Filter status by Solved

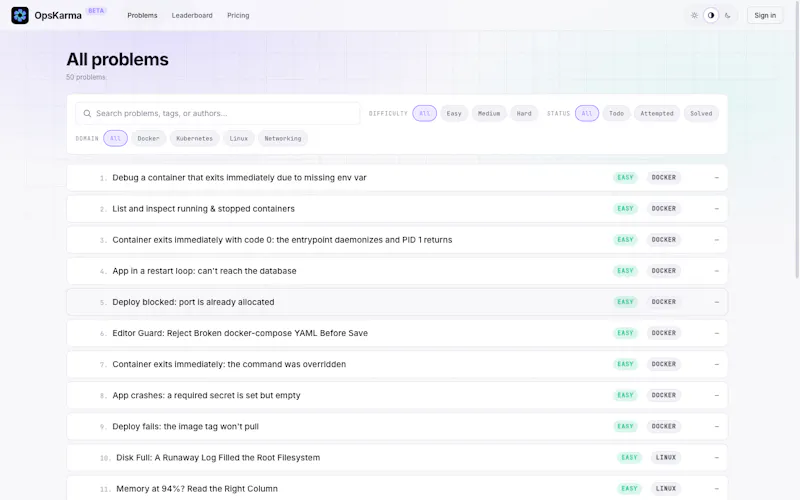[x=701, y=113]
